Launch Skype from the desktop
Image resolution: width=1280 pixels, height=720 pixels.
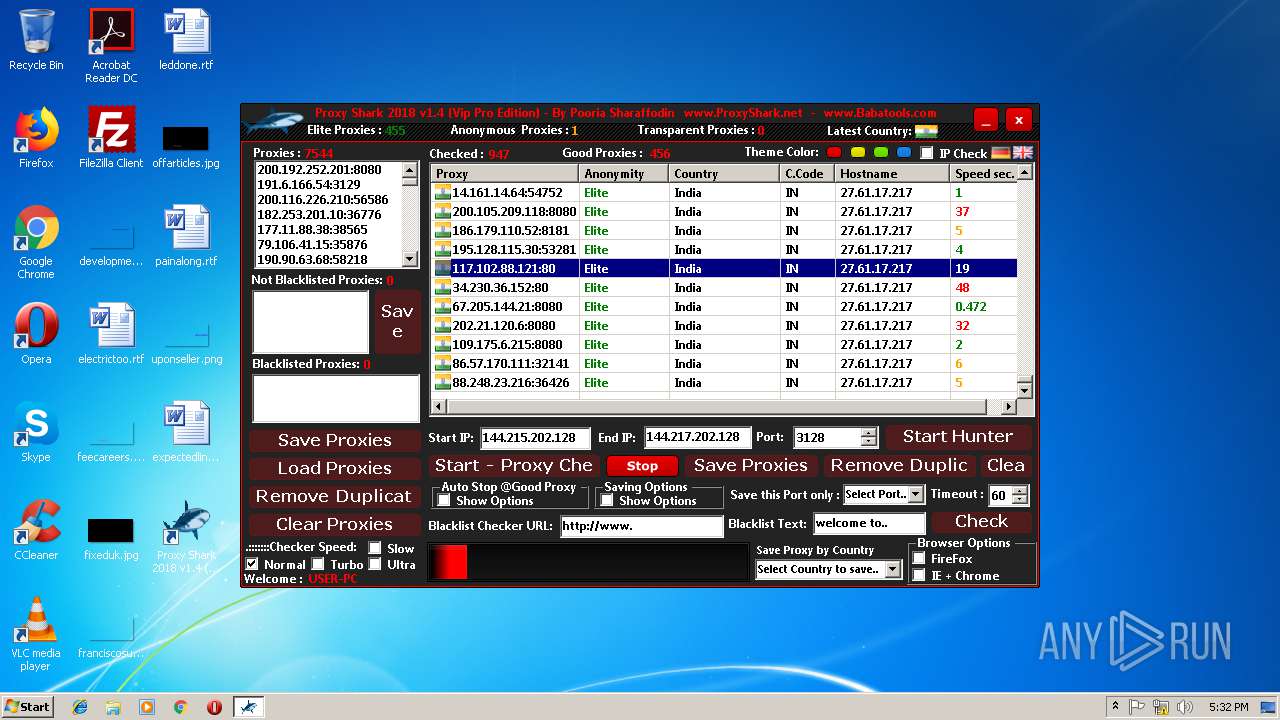(x=36, y=432)
